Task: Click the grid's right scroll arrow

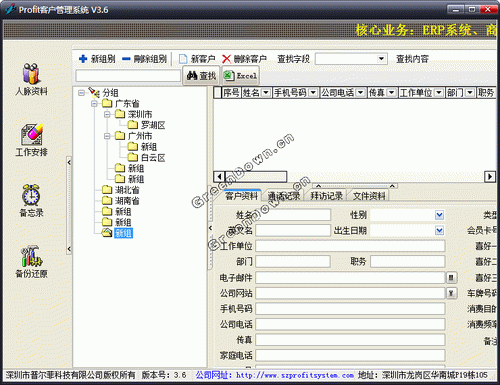Action: click(490, 176)
